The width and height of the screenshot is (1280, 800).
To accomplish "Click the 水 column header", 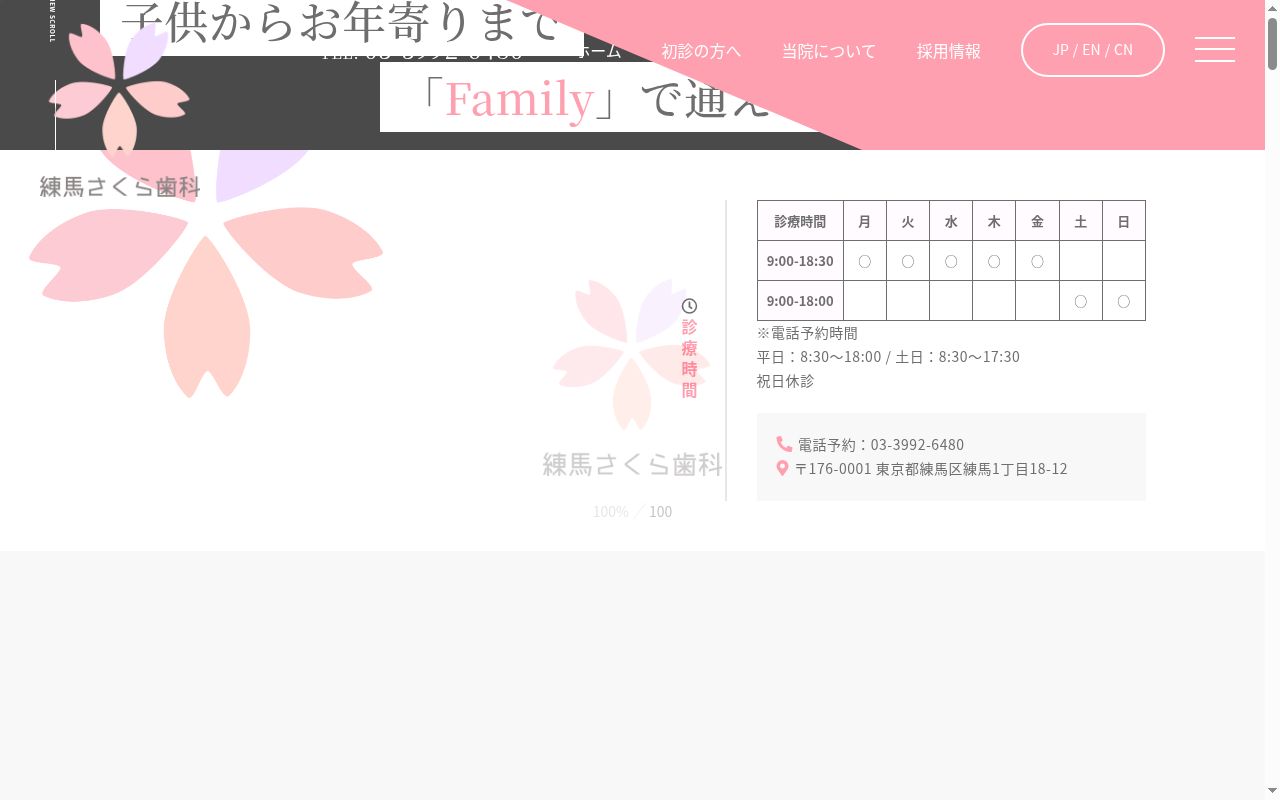I will click(951, 221).
